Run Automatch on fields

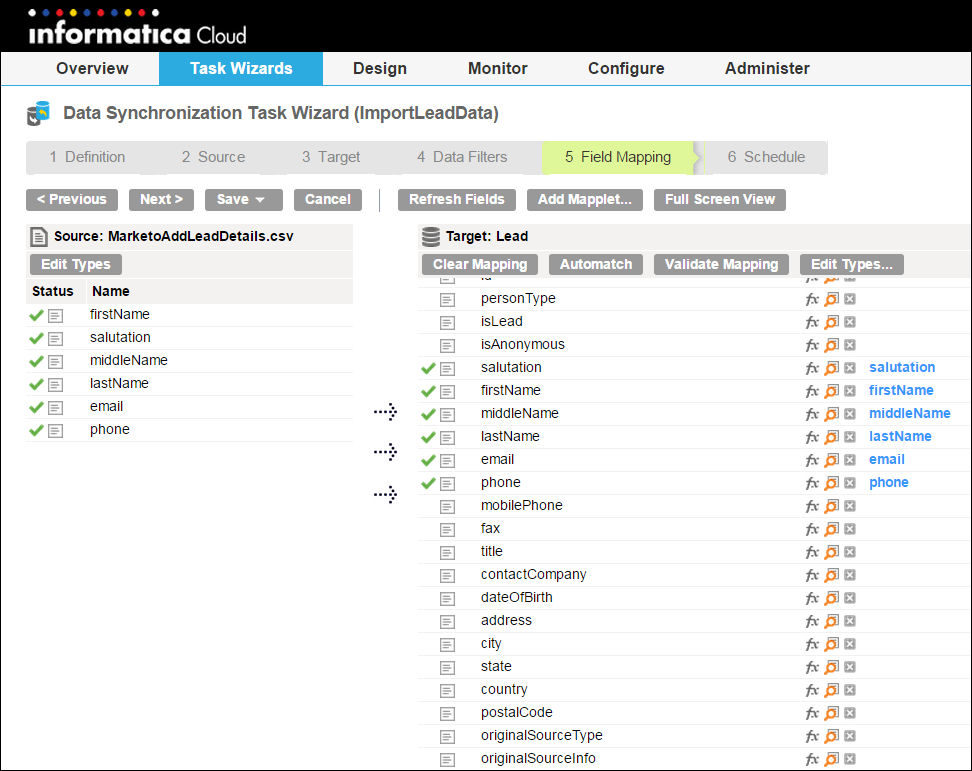(596, 265)
